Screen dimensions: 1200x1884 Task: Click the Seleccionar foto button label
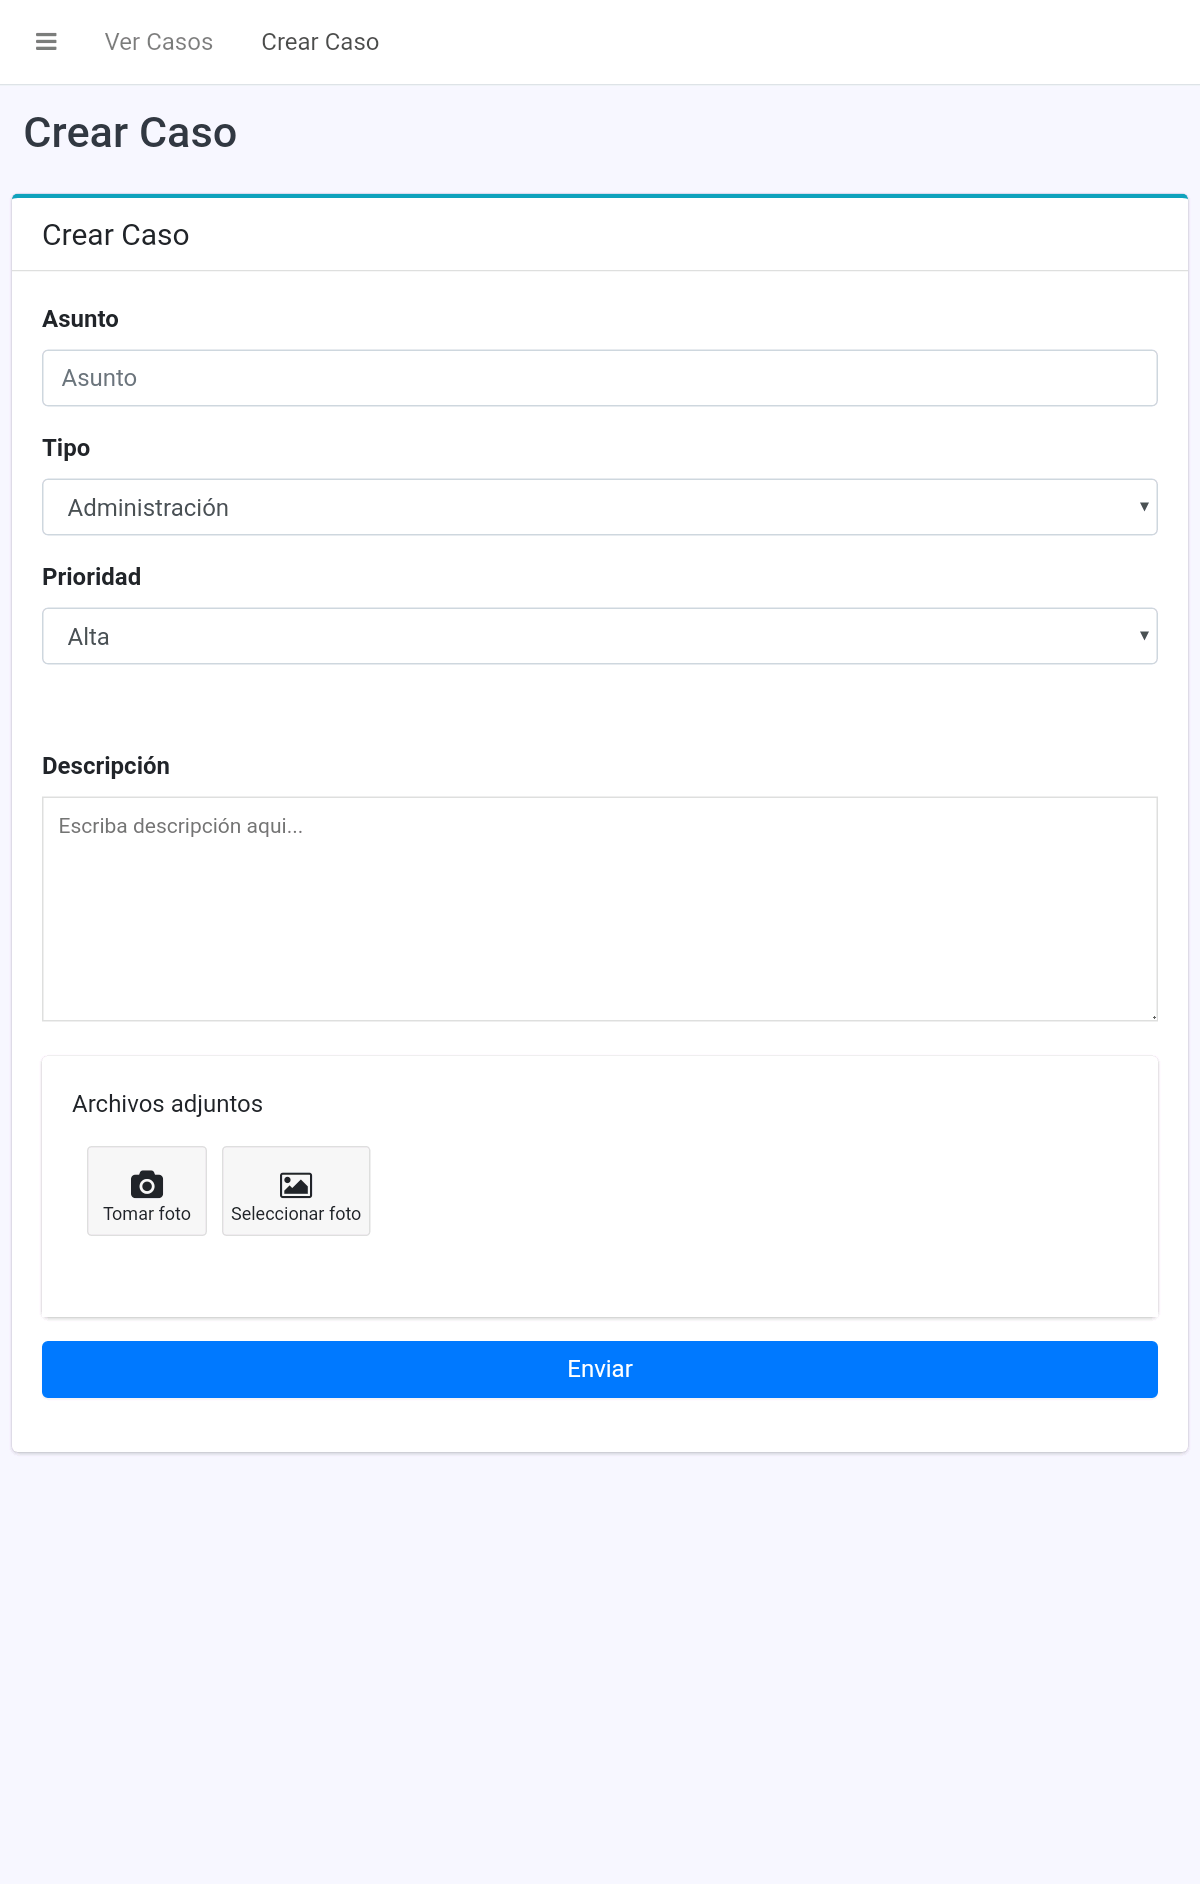(296, 1213)
